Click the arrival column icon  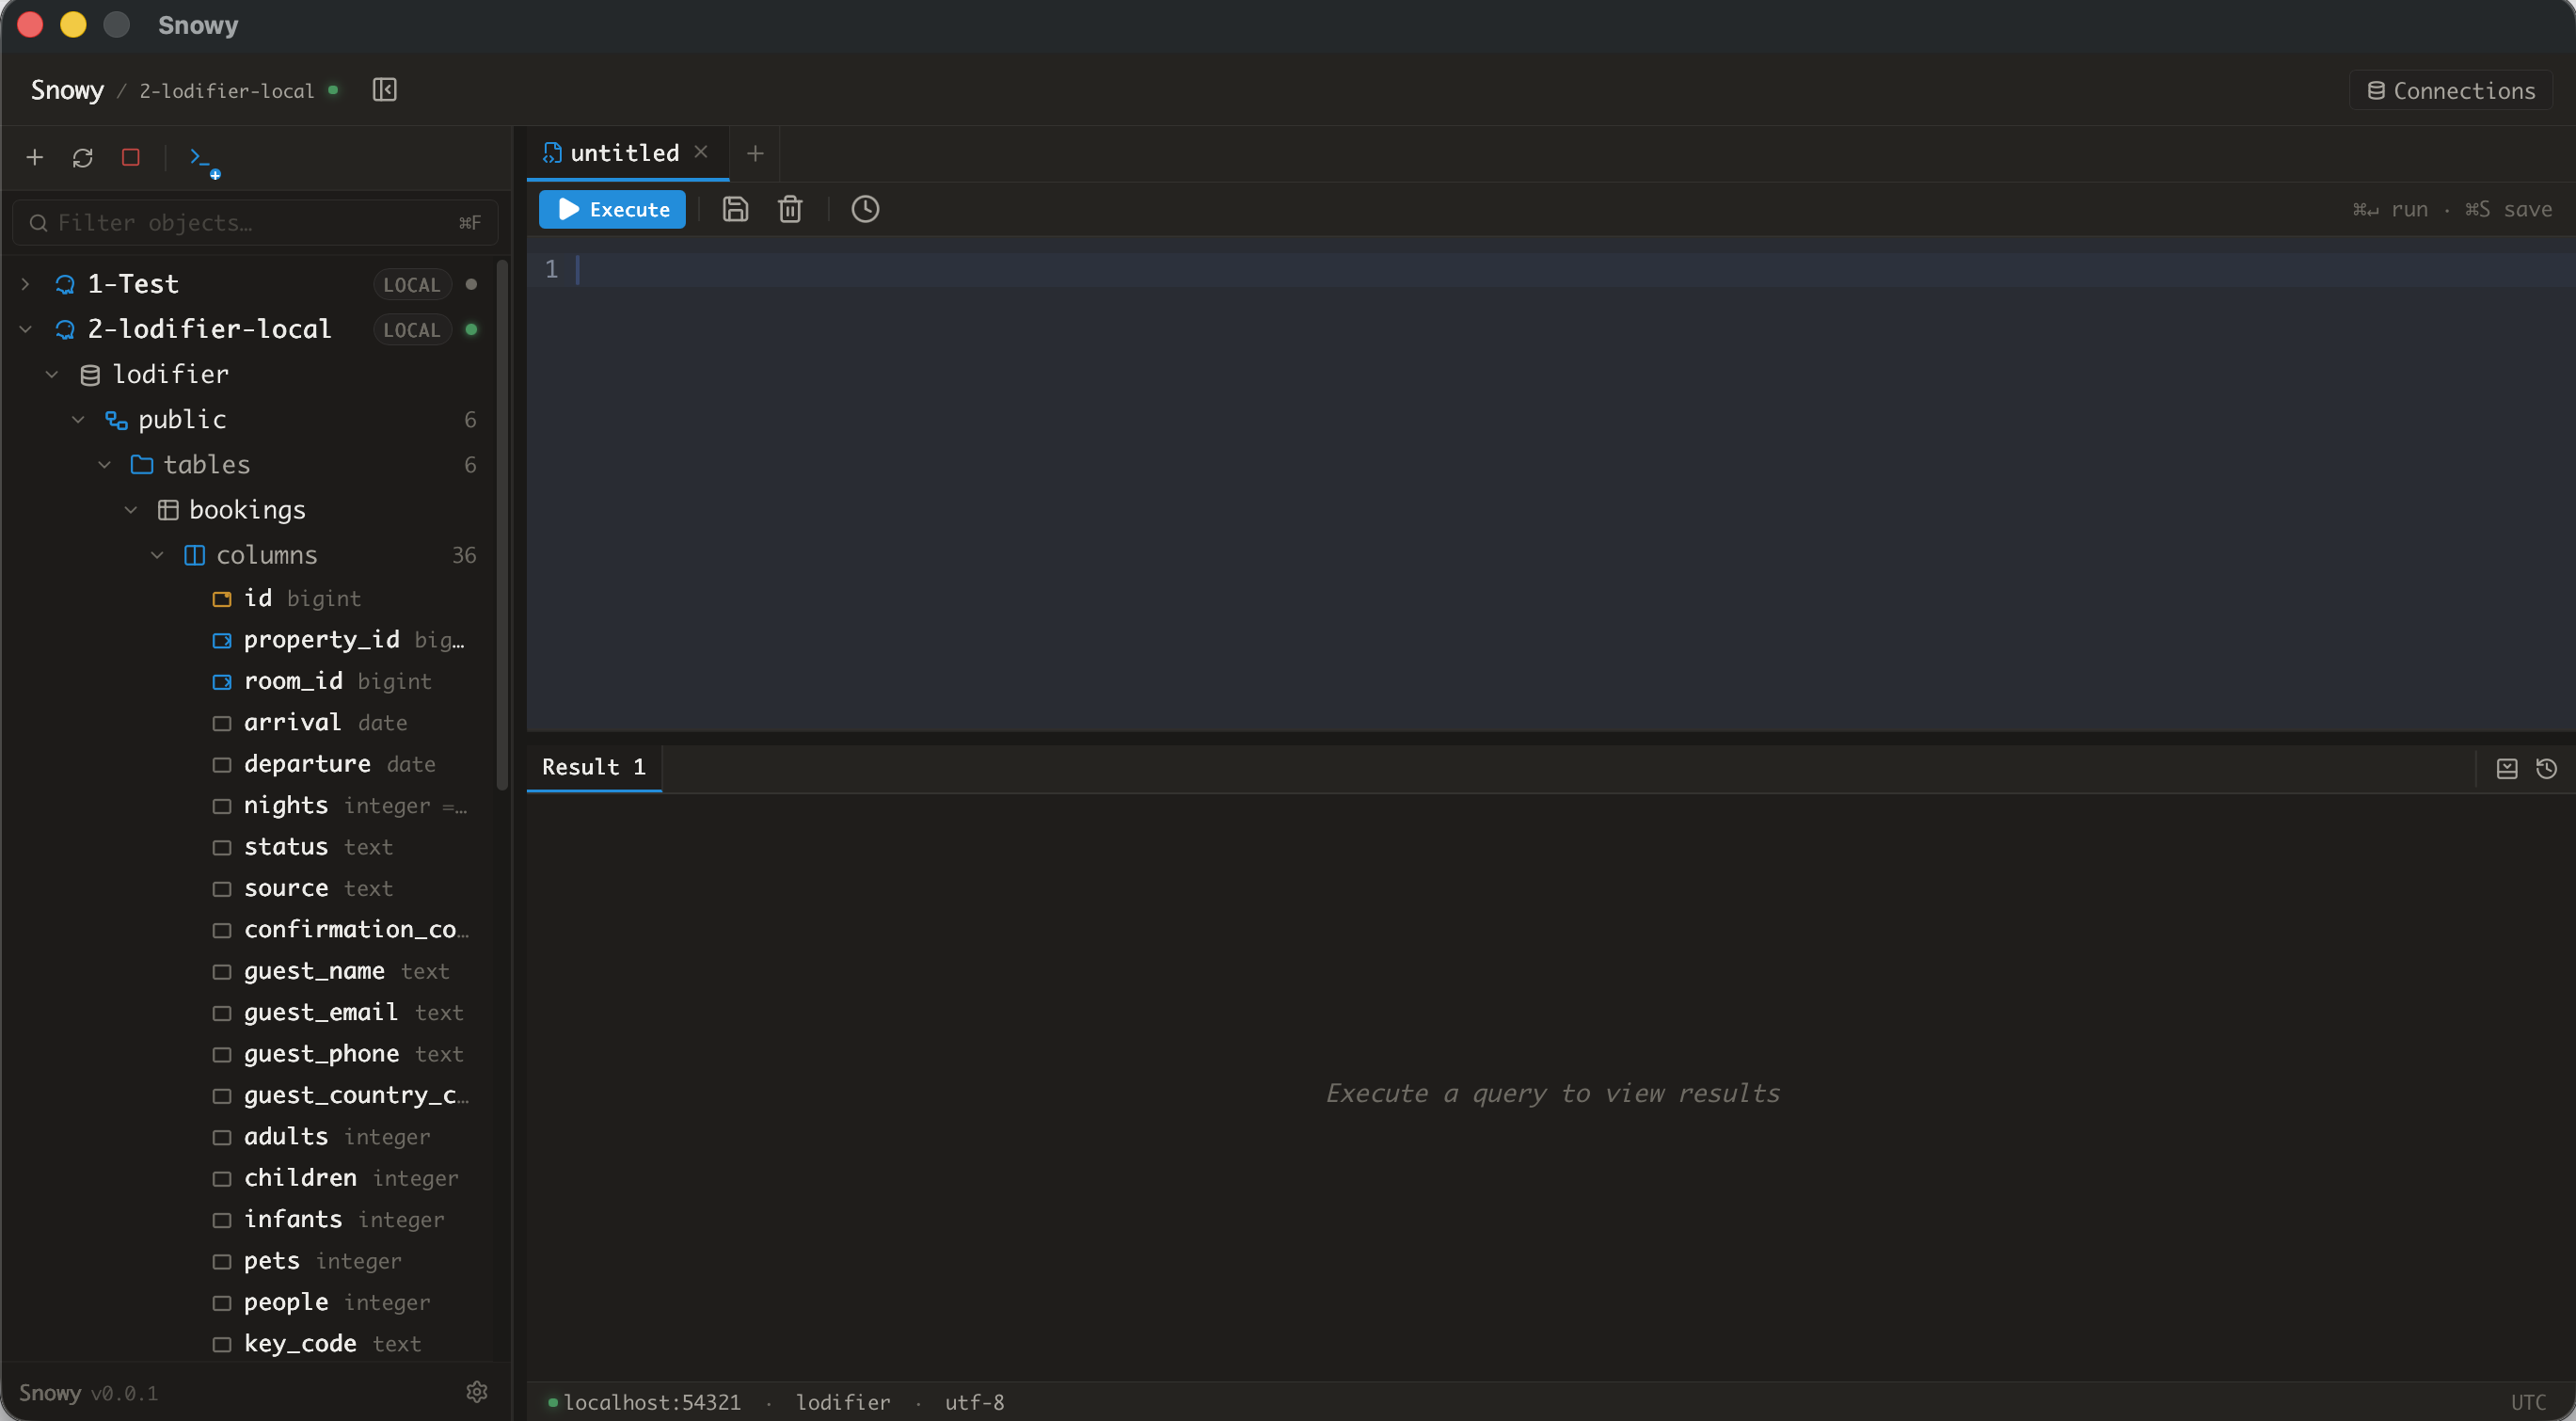click(x=222, y=723)
